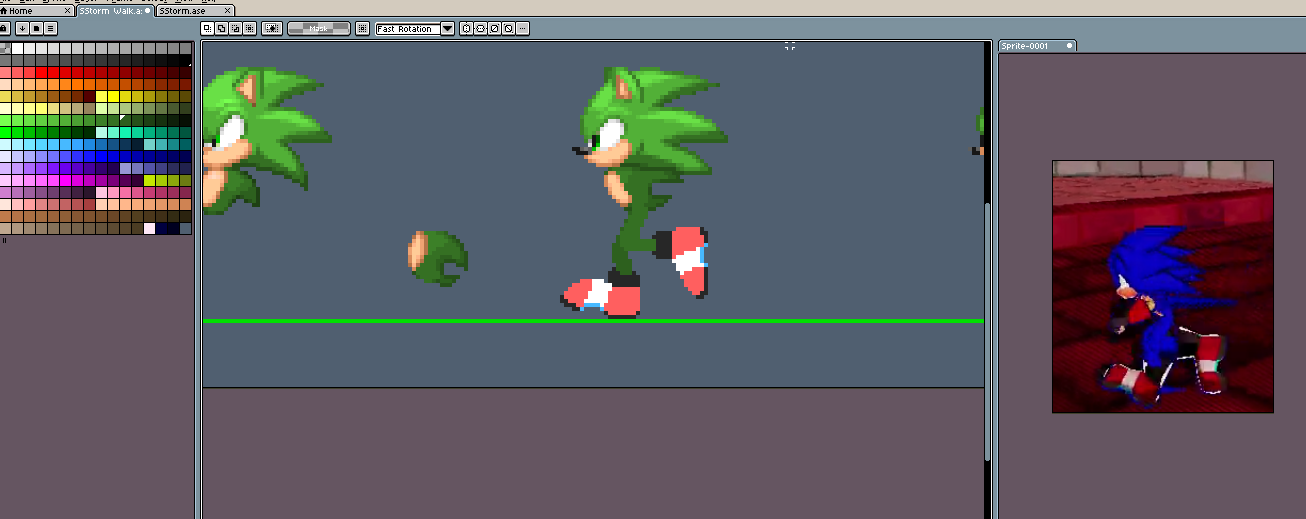The width and height of the screenshot is (1306, 519).
Task: Pick the pure blue palette swatch
Action: tap(102, 156)
